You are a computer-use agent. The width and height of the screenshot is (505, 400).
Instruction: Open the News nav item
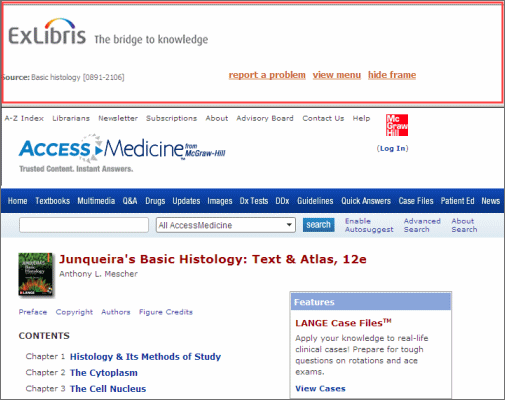[491, 201]
